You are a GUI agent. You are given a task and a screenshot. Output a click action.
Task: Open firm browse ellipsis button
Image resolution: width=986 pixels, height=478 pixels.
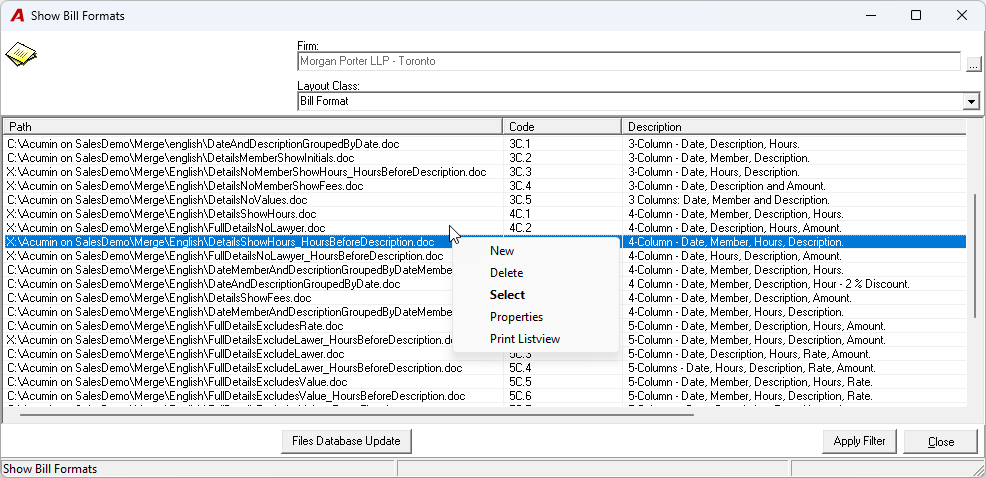coord(973,63)
